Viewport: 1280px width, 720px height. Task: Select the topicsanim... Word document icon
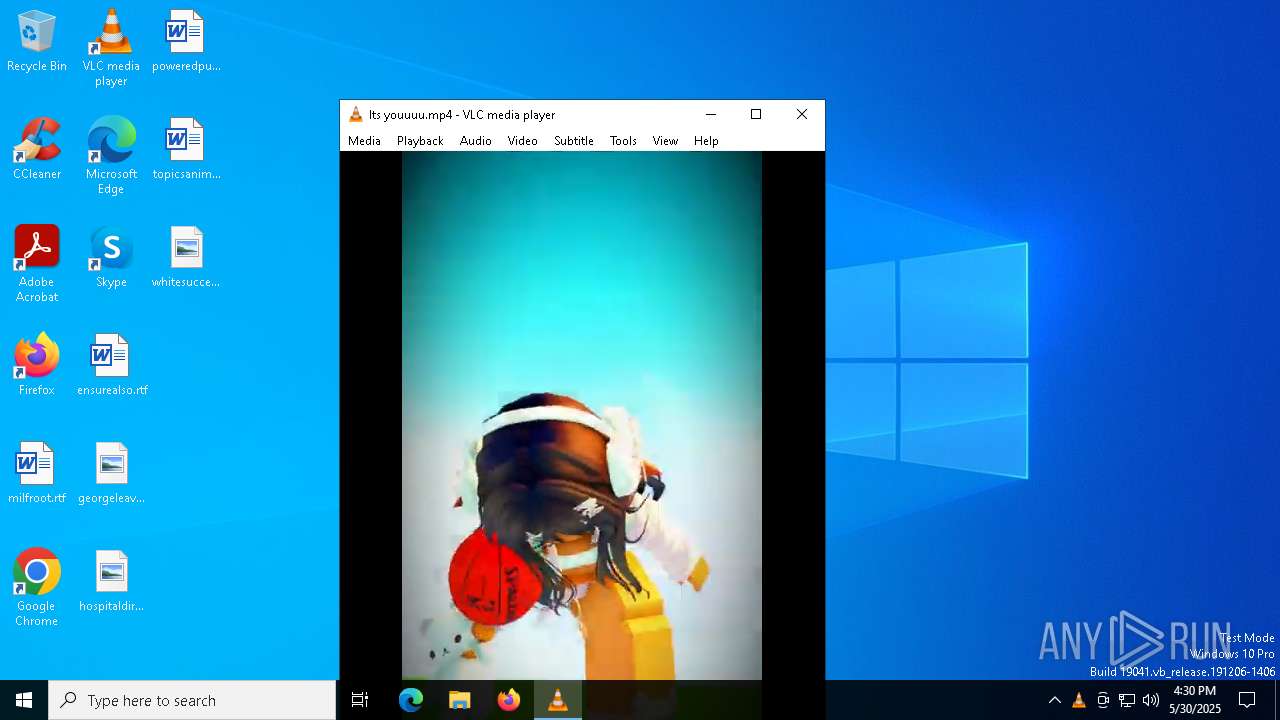(186, 150)
